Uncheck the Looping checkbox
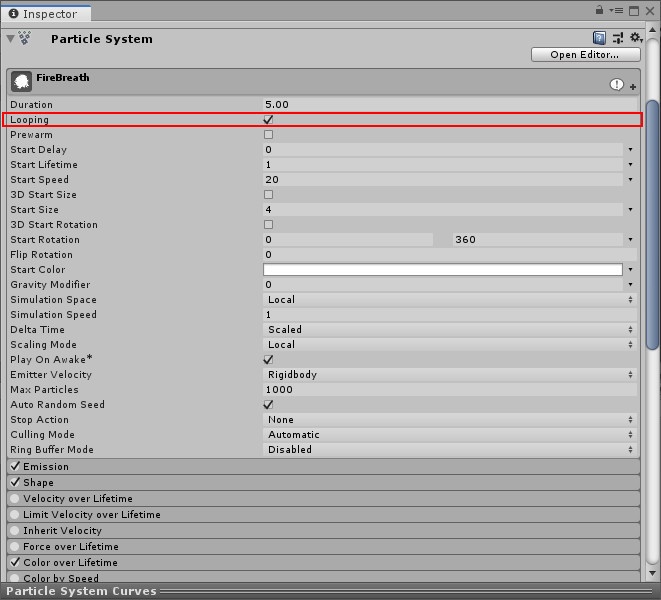Image resolution: width=661 pixels, height=600 pixels. pyautogui.click(x=268, y=120)
